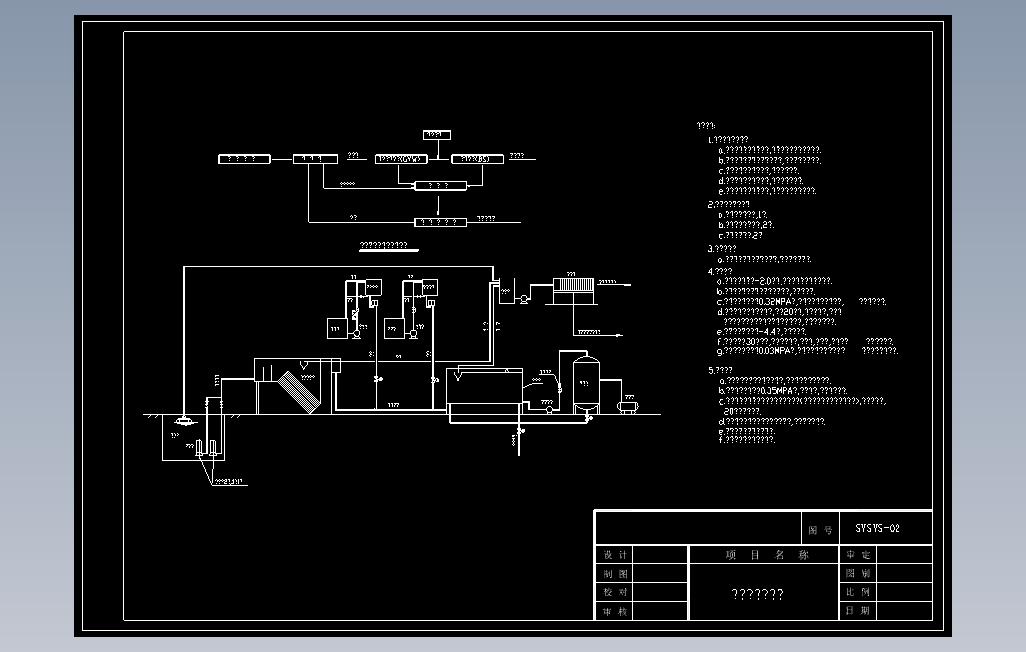Viewport: 1026px width, 652px height.
Task: Click the 比例 label in title block
Action: (858, 592)
